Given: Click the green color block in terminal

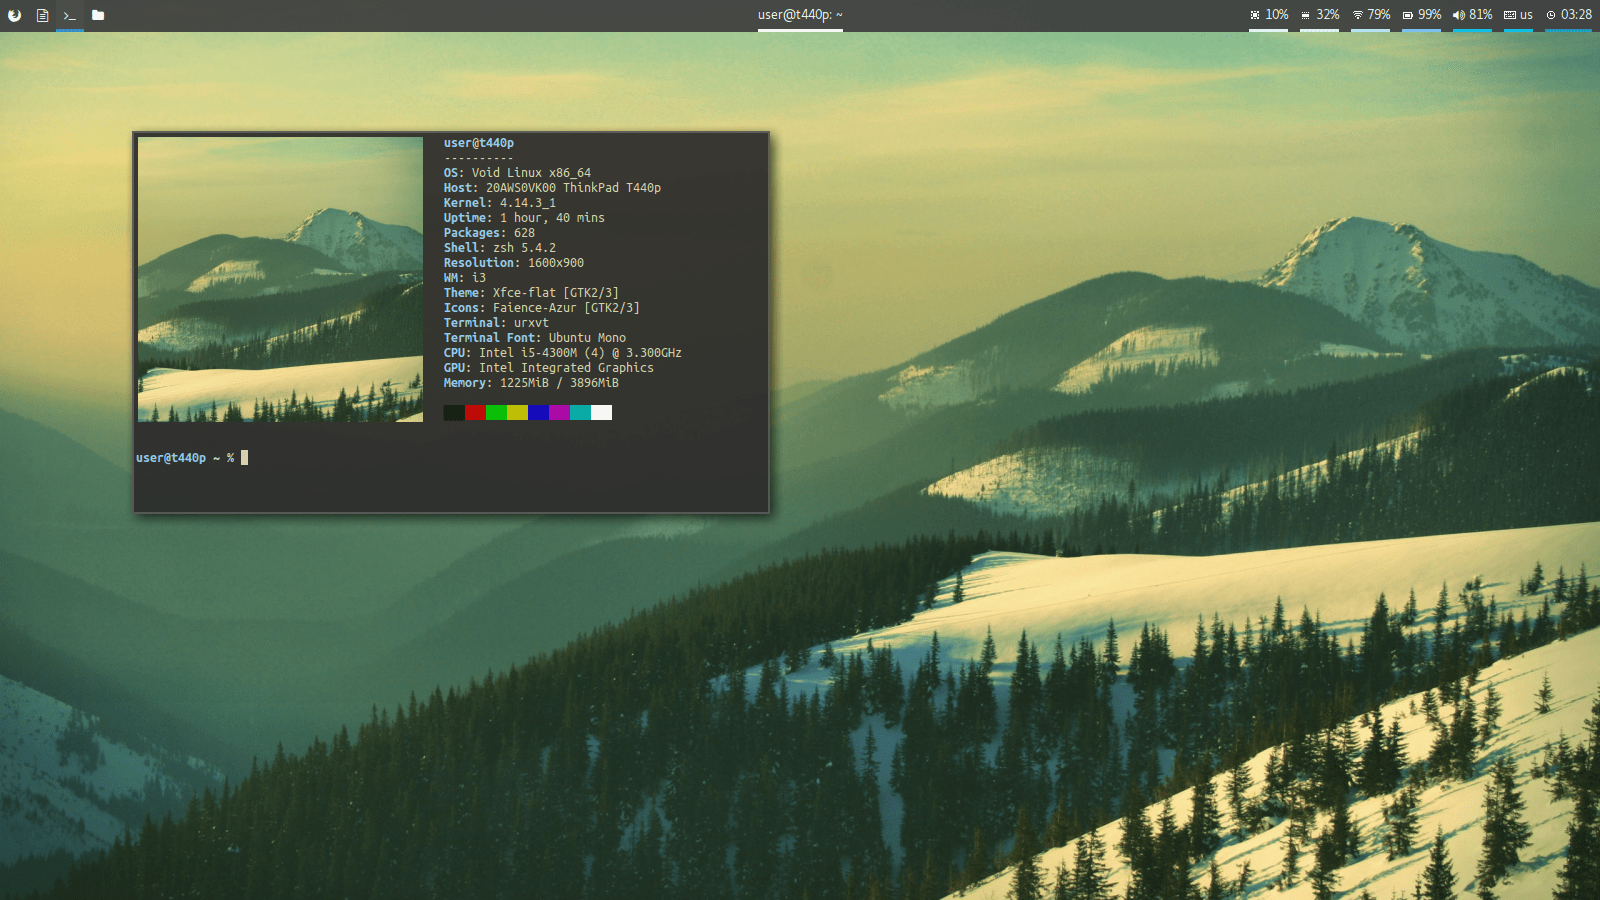Looking at the screenshot, I should 496,412.
